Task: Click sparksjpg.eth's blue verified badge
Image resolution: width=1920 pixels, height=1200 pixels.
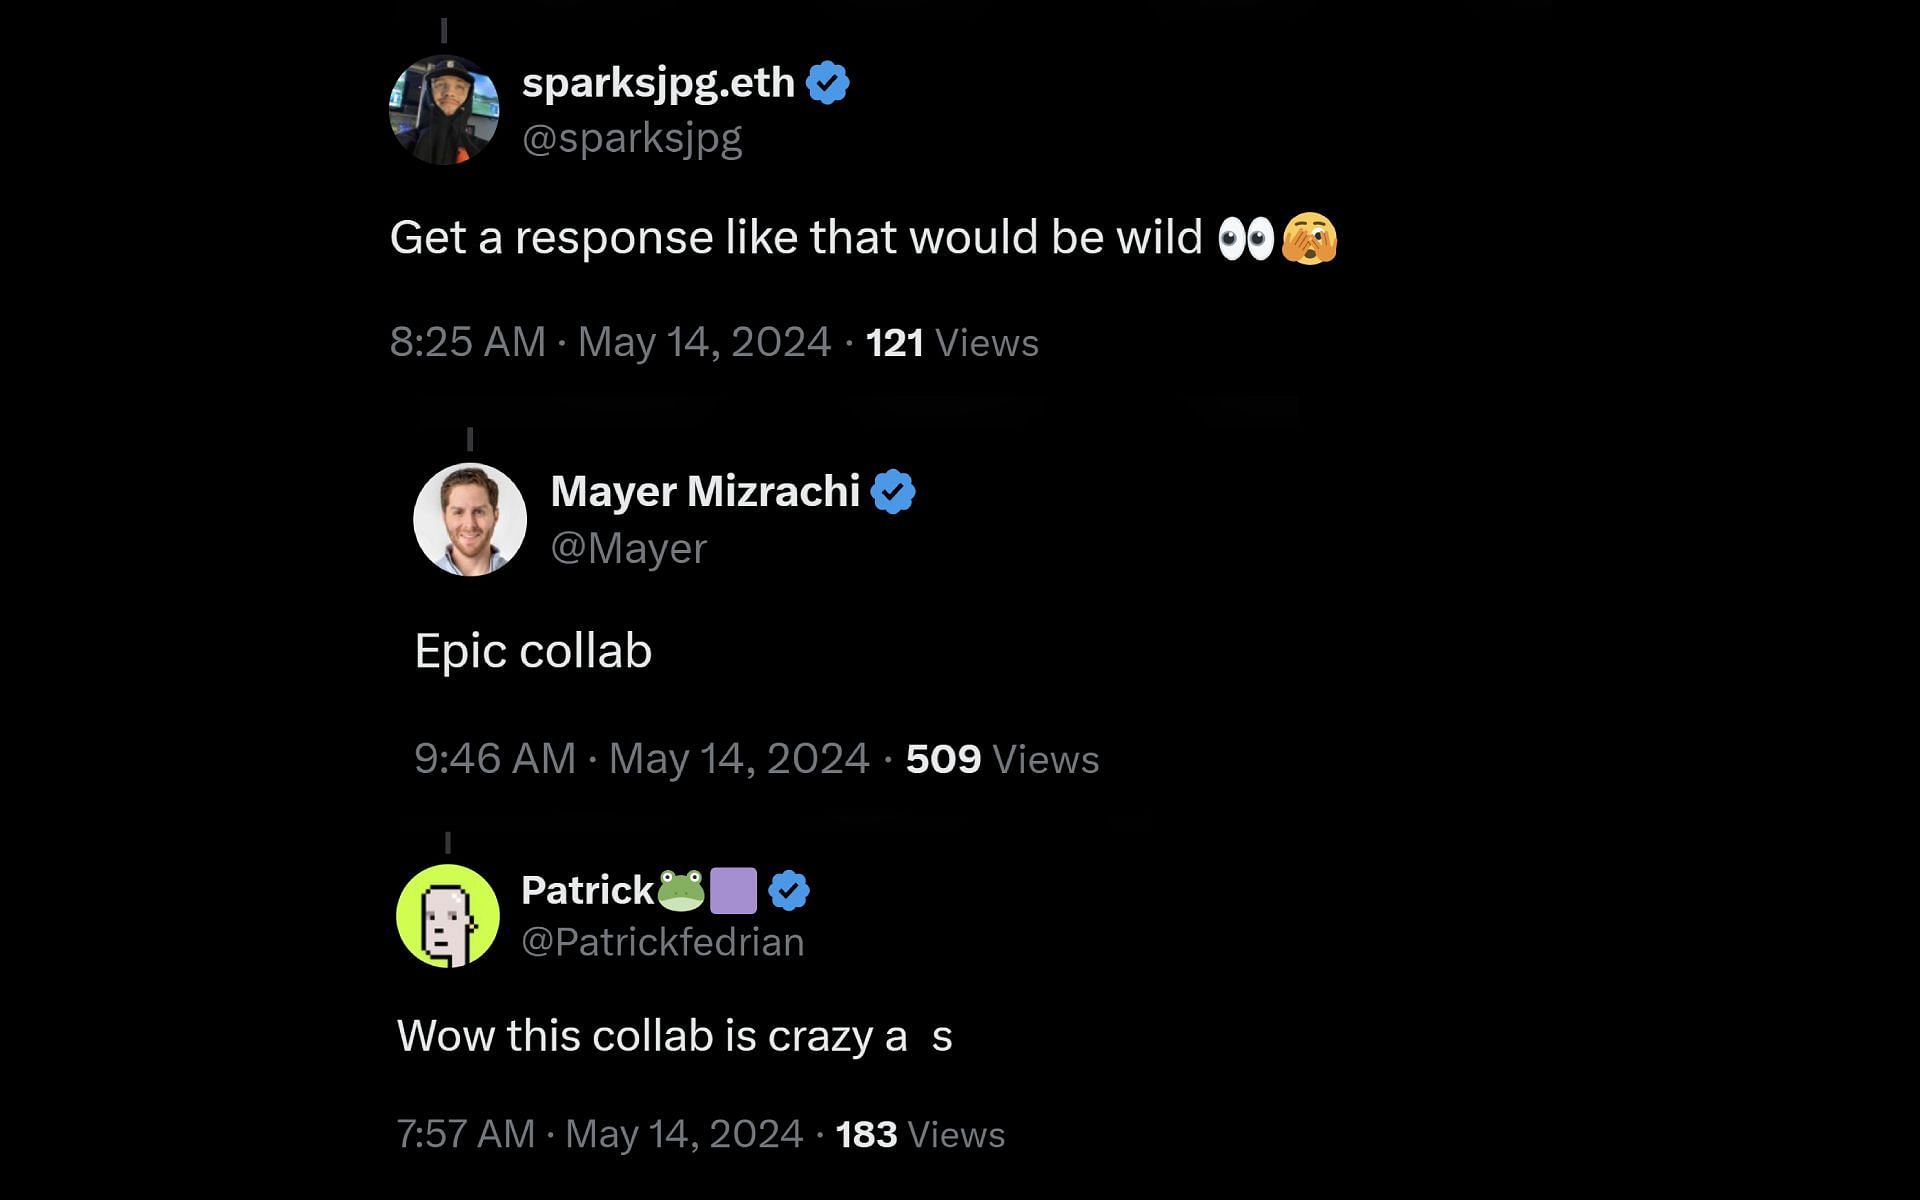Action: click(x=828, y=82)
